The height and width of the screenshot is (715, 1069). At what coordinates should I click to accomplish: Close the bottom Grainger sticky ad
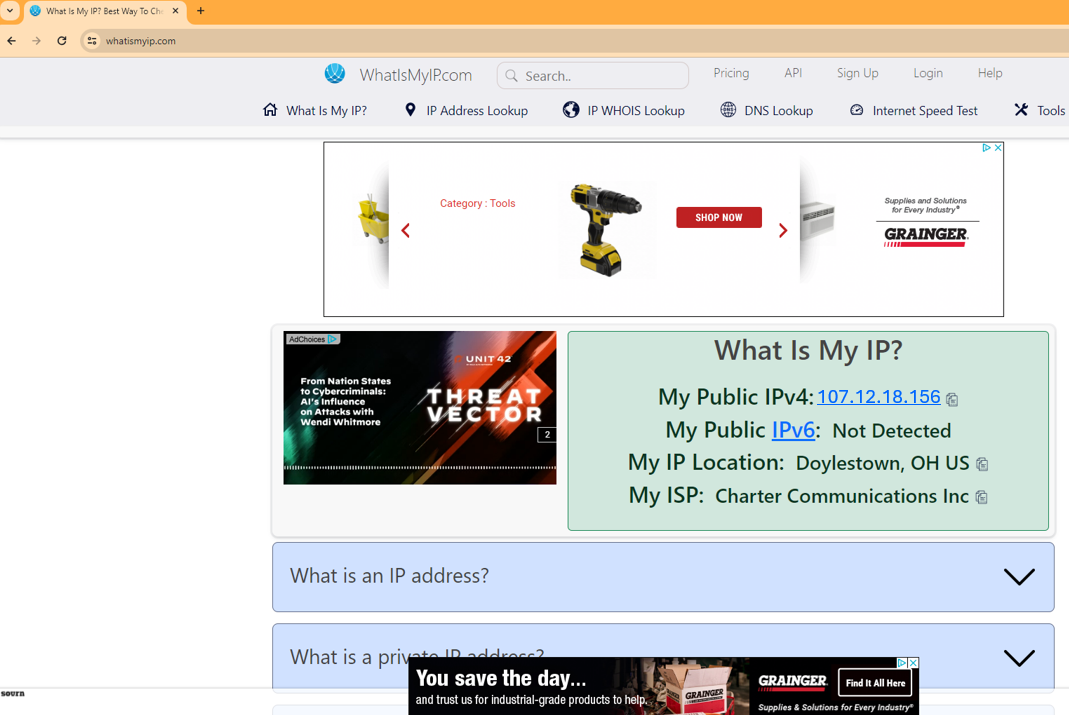click(914, 663)
